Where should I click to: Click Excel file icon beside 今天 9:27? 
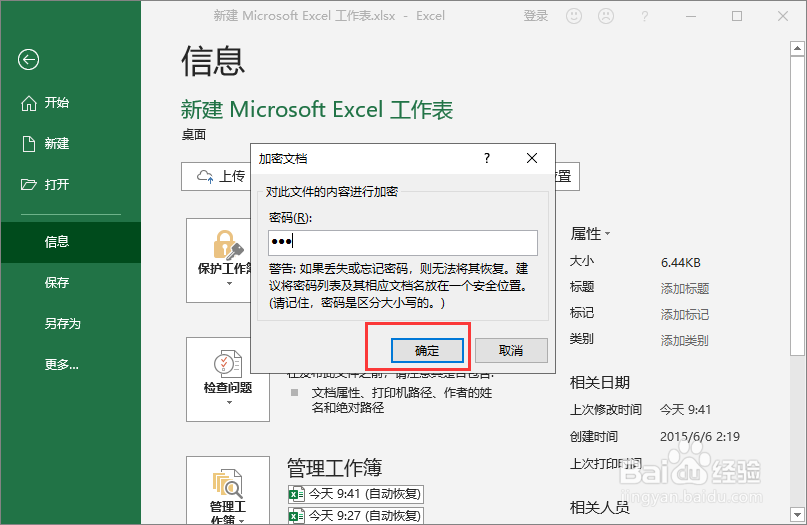[x=296, y=516]
